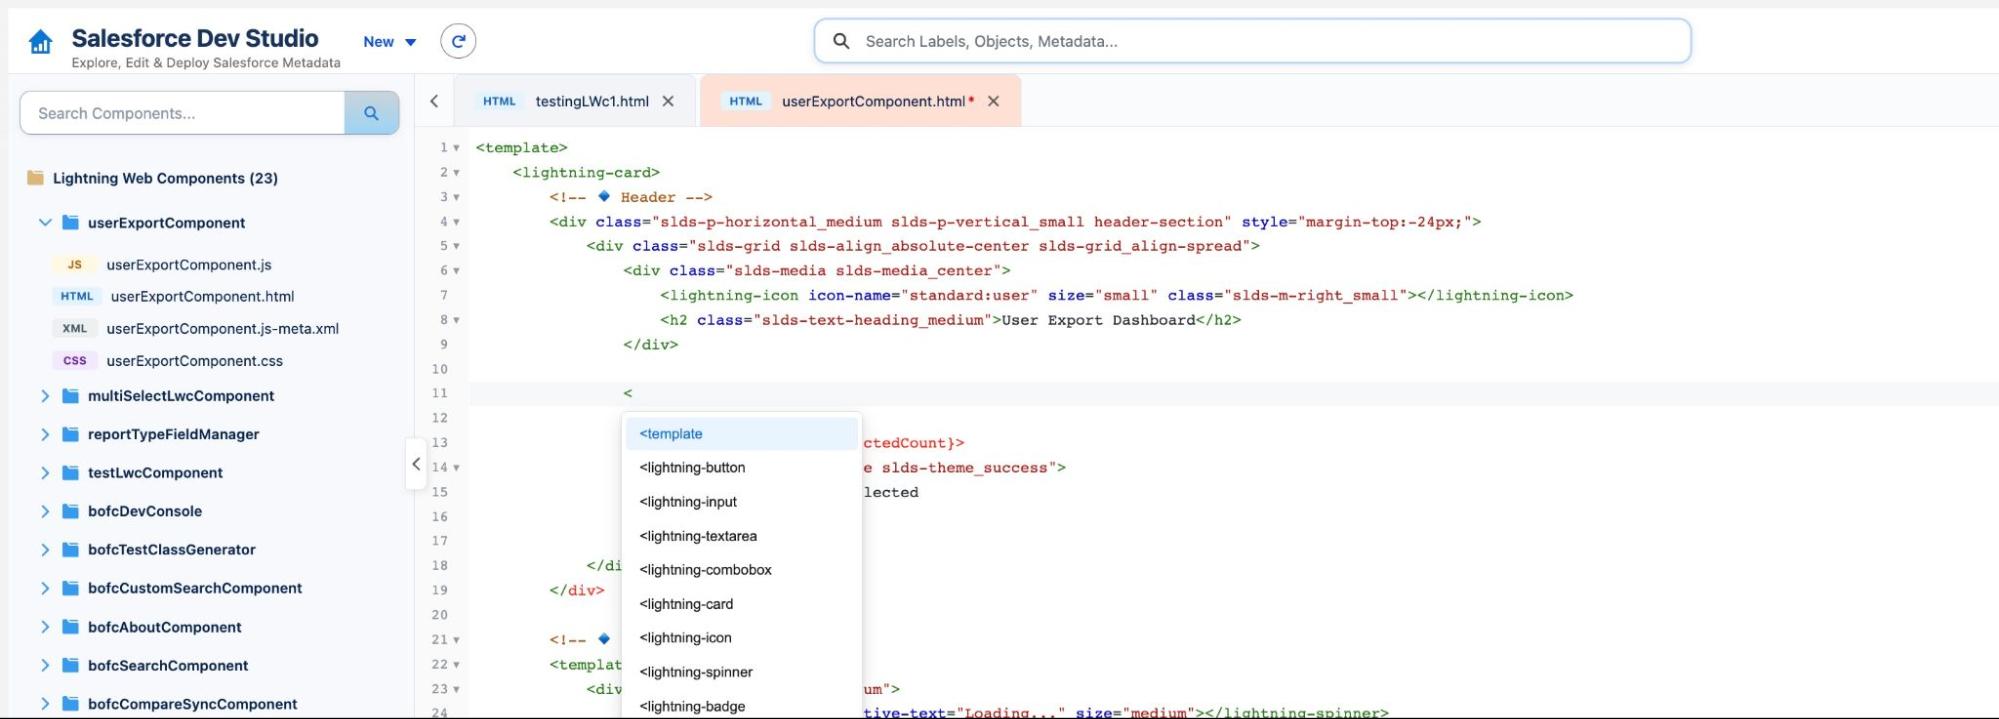1999x719 pixels.
Task: Expand the bofcCustomSearchComponent folder
Action: point(45,588)
